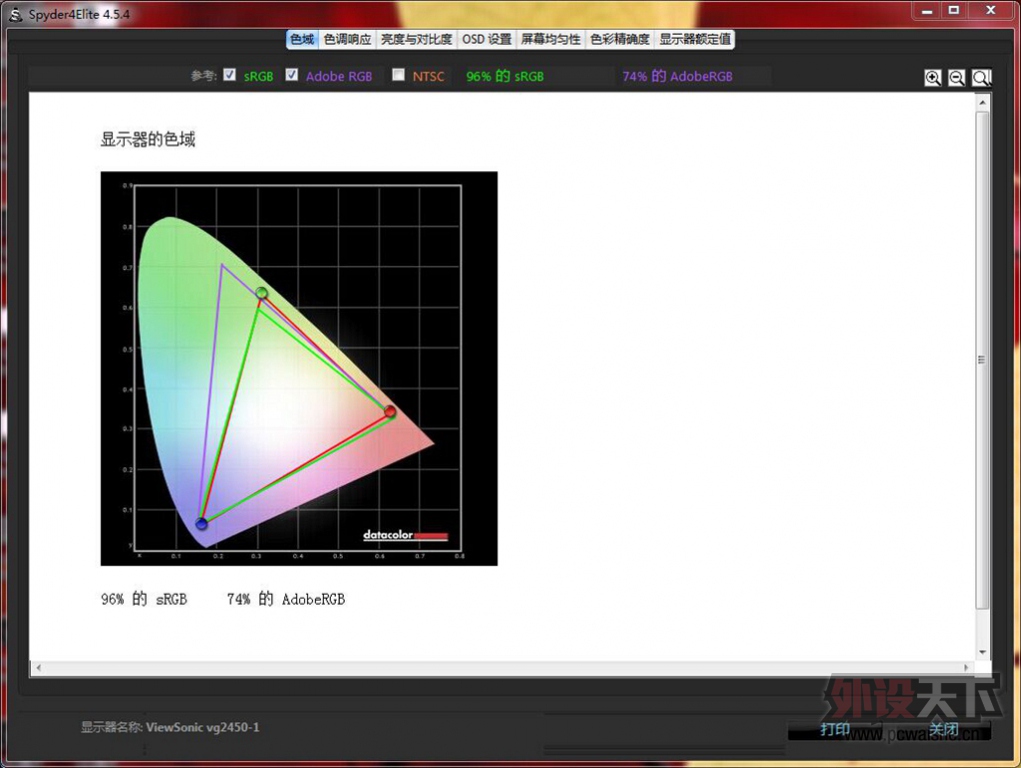Uncheck the sRGB reference checkbox
Screen dimensions: 1021x768
click(x=229, y=75)
